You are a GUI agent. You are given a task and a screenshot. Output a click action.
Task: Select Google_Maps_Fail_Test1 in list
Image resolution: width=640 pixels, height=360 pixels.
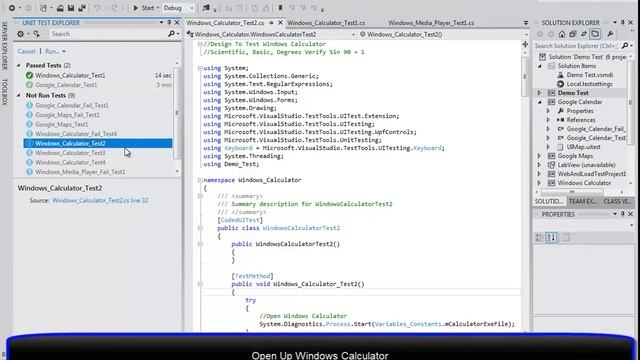(x=67, y=115)
